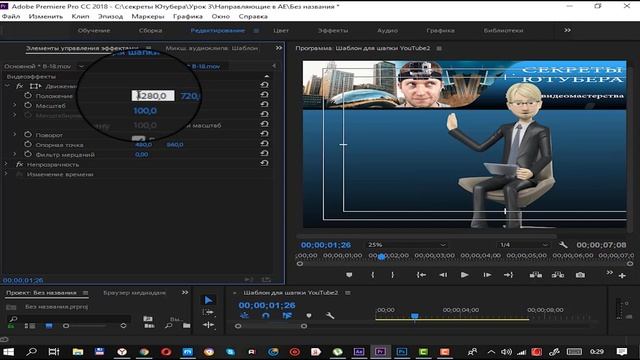This screenshot has height=360, width=640.
Task: Show hidden workspaces overflow menu
Action: (567, 30)
